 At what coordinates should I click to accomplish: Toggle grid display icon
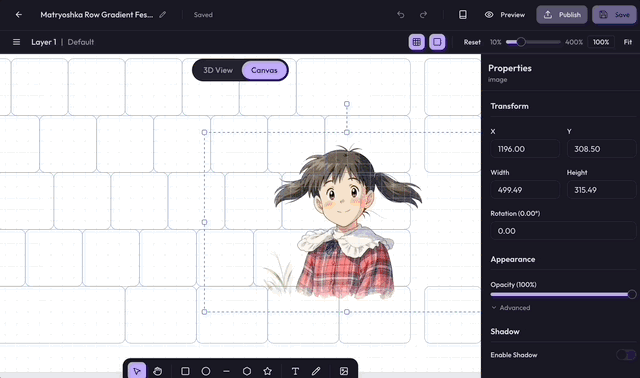pos(417,42)
